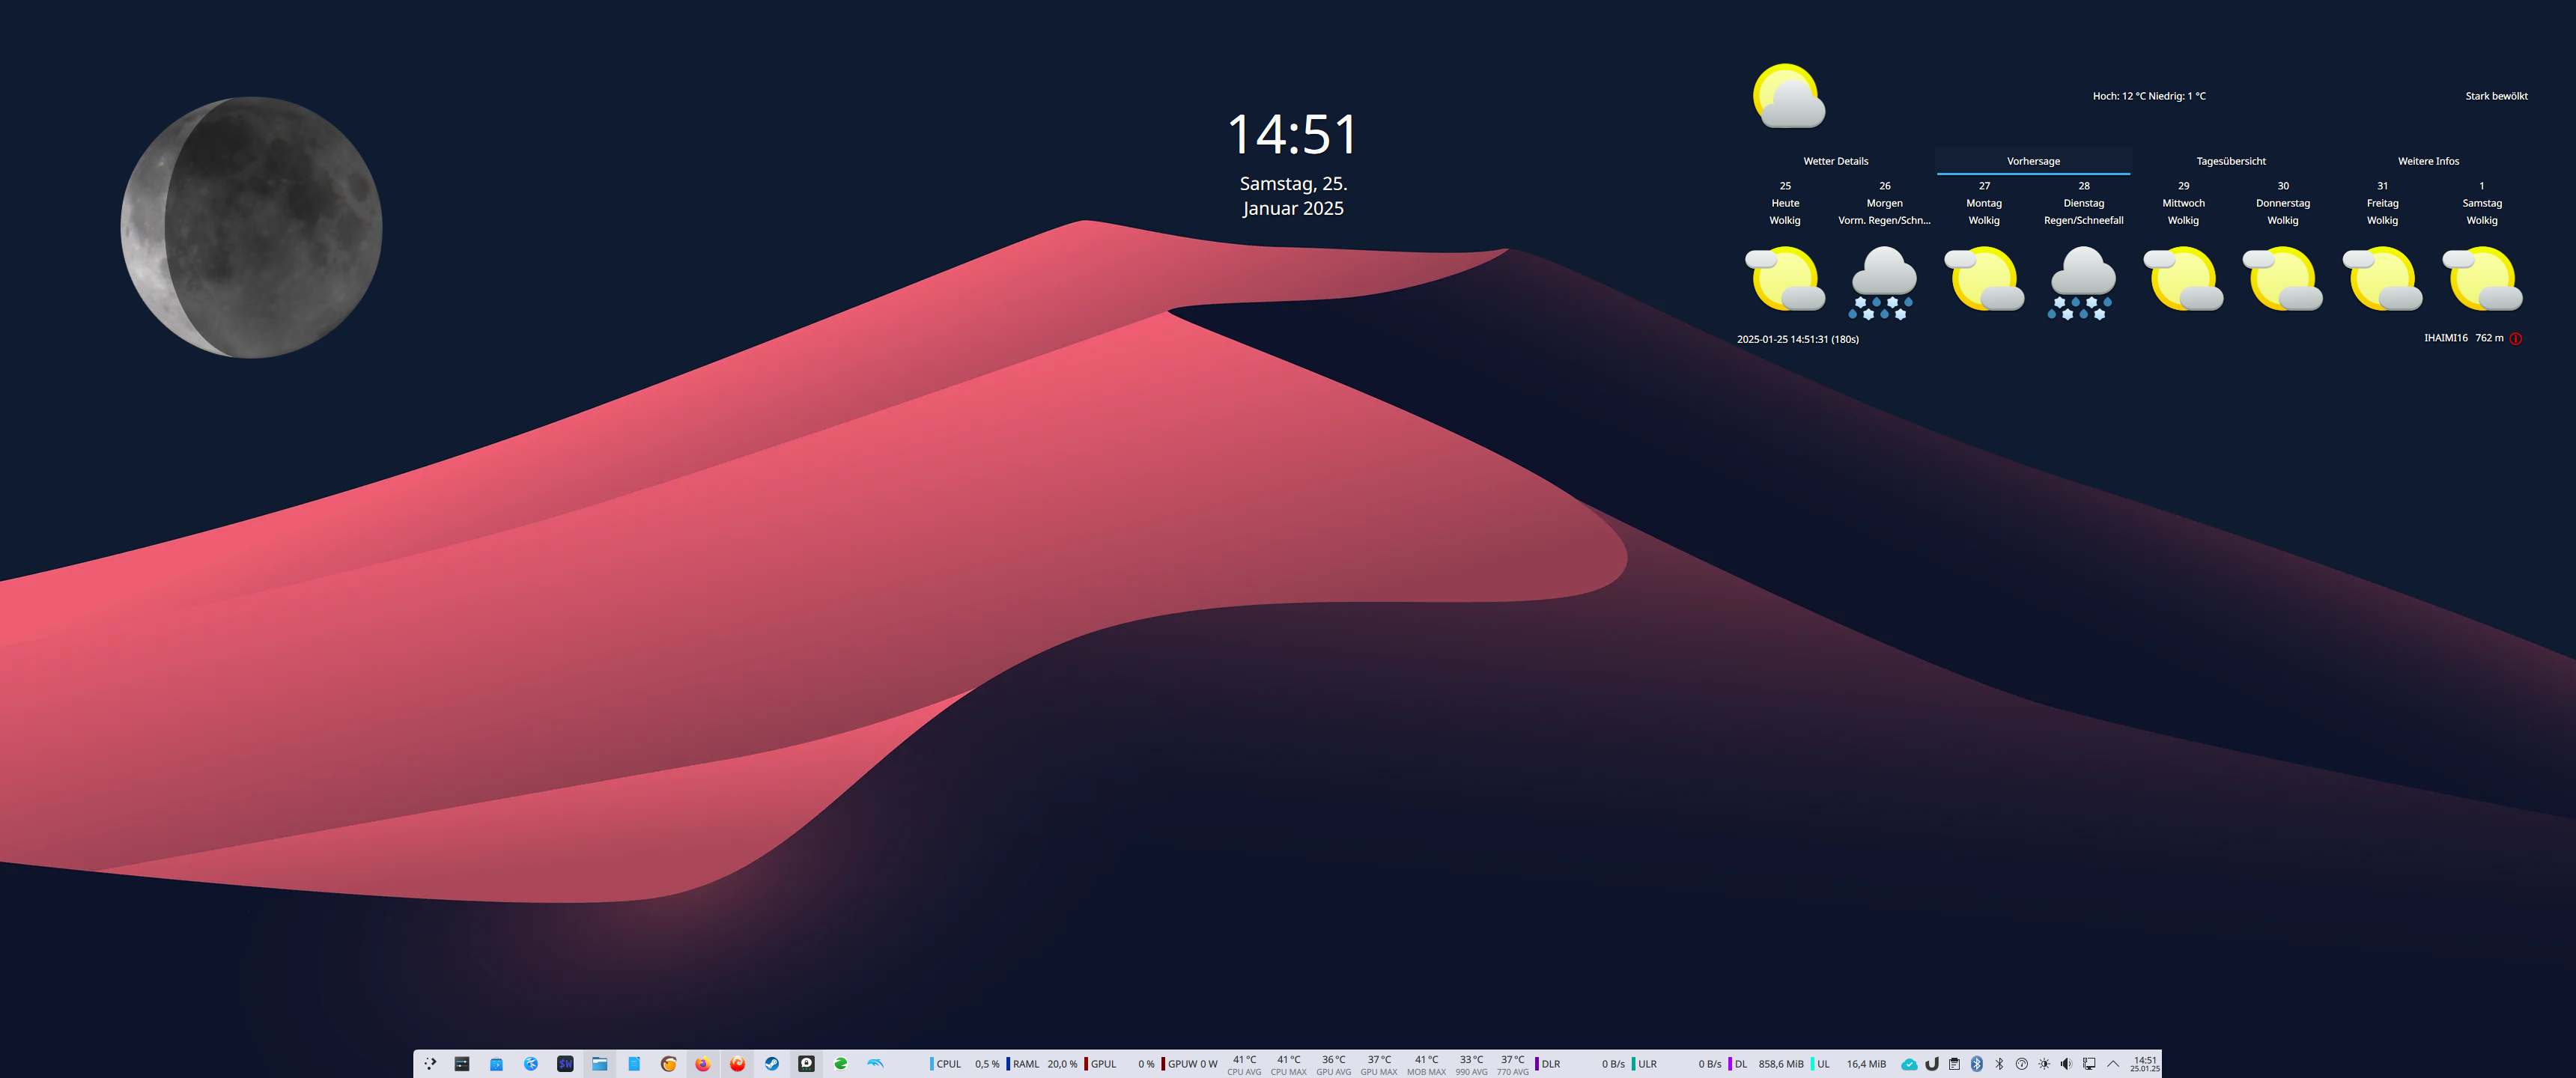This screenshot has width=2576, height=1078.
Task: Click the red info icon next to 762 m
Action: tap(2516, 339)
